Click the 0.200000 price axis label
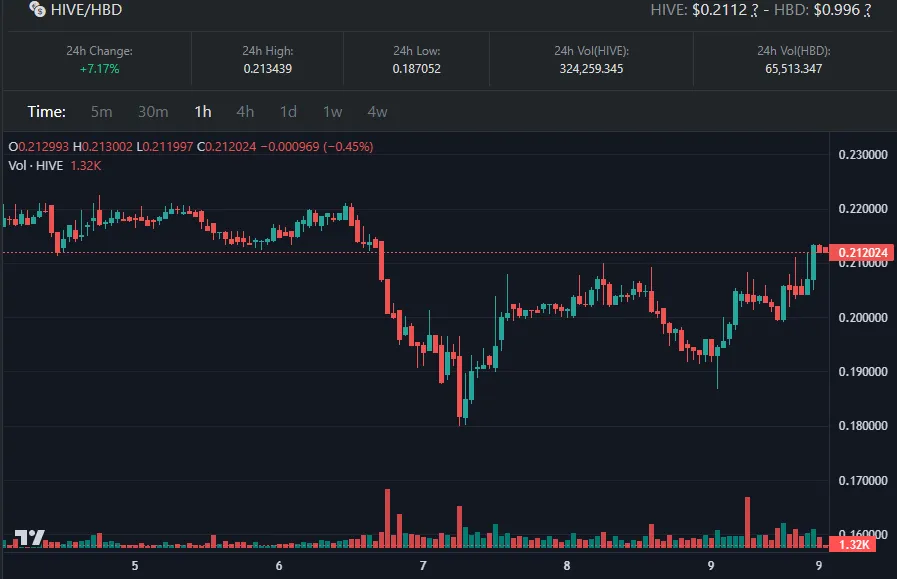 (x=863, y=318)
